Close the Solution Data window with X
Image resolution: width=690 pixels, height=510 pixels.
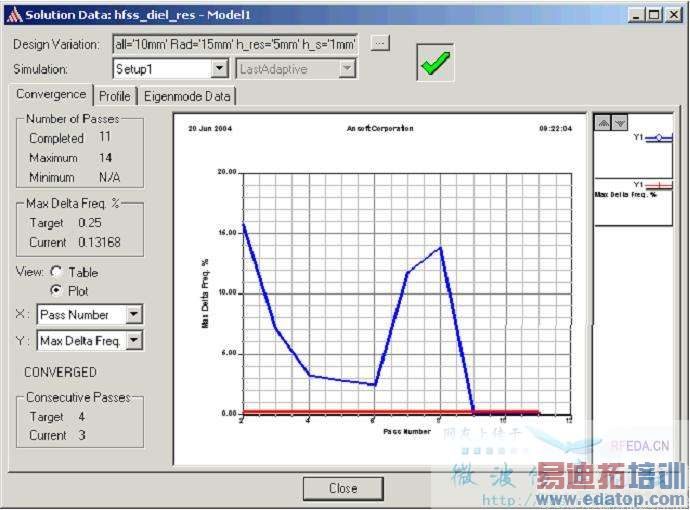(674, 15)
